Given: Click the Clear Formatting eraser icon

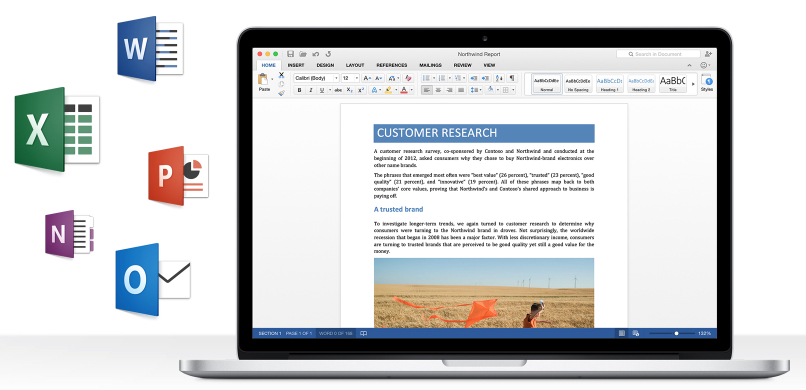Looking at the screenshot, I should click(408, 78).
